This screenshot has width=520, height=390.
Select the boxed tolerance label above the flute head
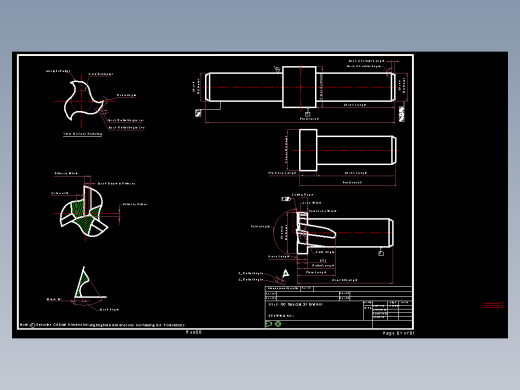[x=286, y=199]
